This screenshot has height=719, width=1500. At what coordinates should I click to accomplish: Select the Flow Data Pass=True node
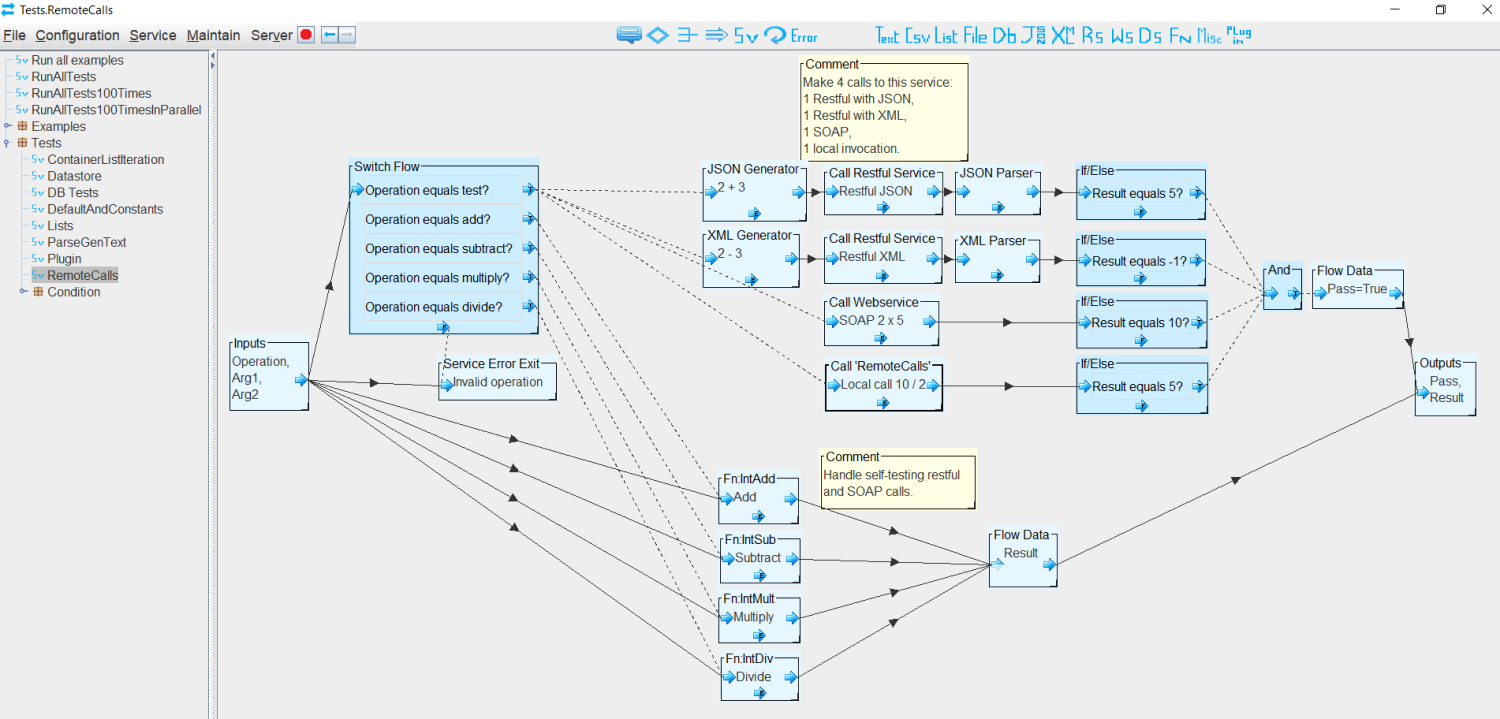pyautogui.click(x=1358, y=286)
